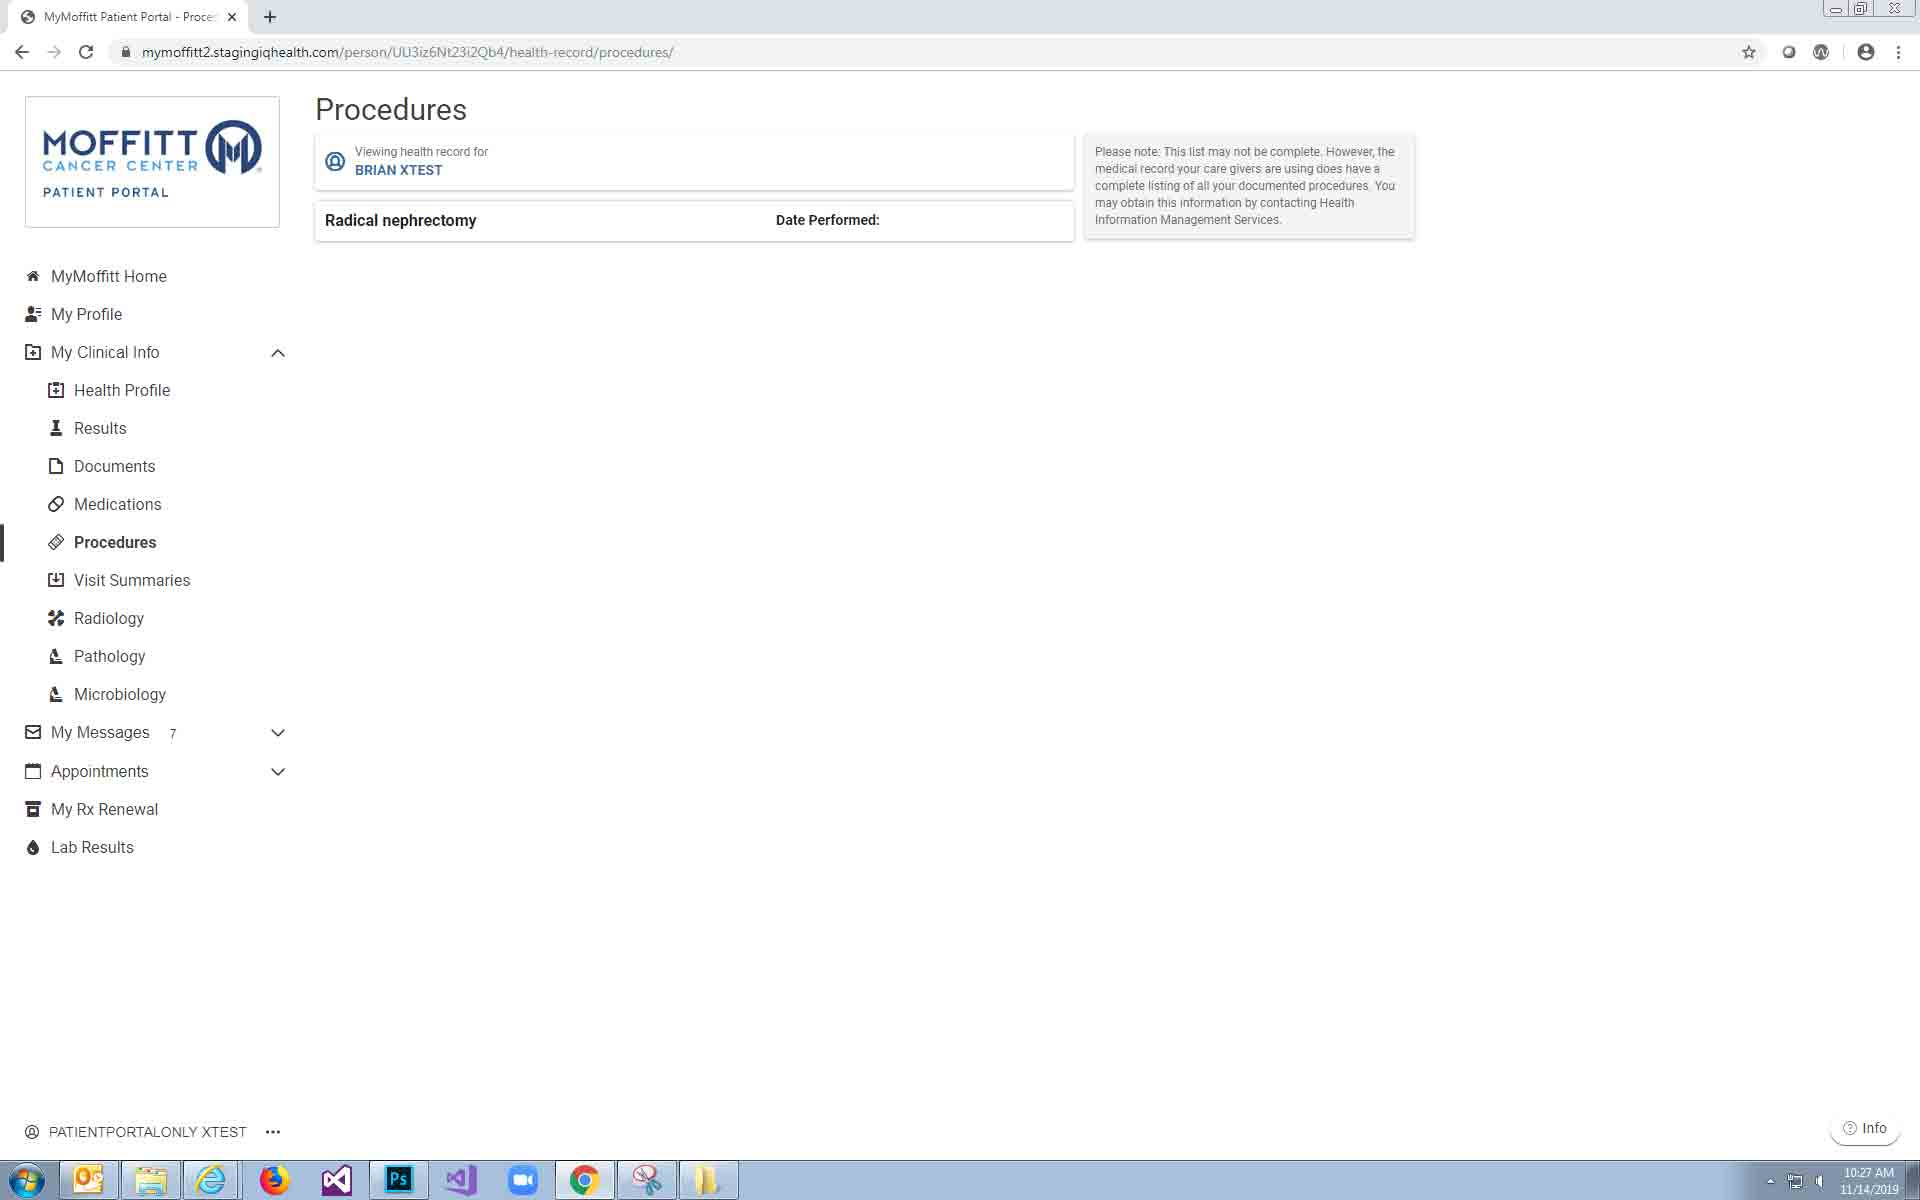Click the Info help button
The width and height of the screenshot is (1920, 1200).
tap(1864, 1128)
